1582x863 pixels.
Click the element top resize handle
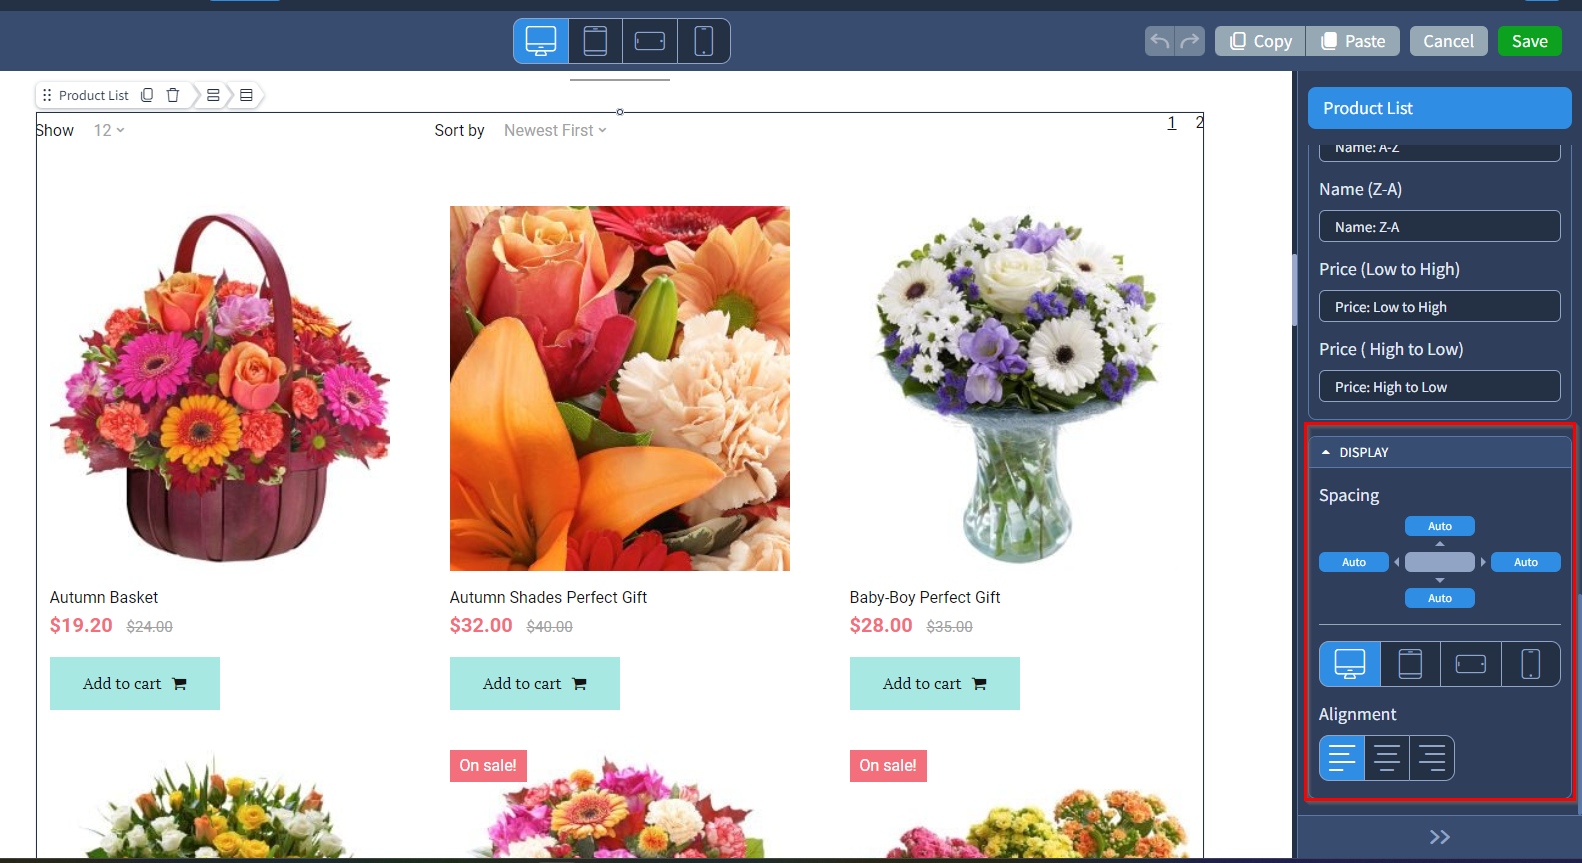coord(620,112)
